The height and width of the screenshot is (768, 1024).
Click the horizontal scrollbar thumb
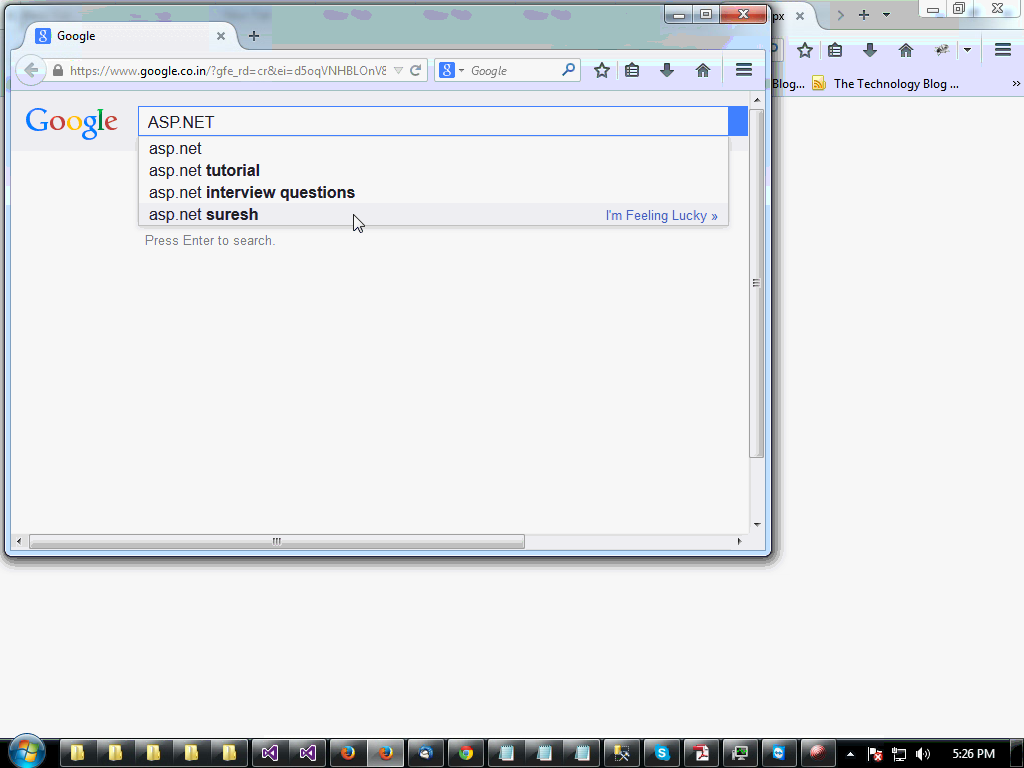pos(277,541)
